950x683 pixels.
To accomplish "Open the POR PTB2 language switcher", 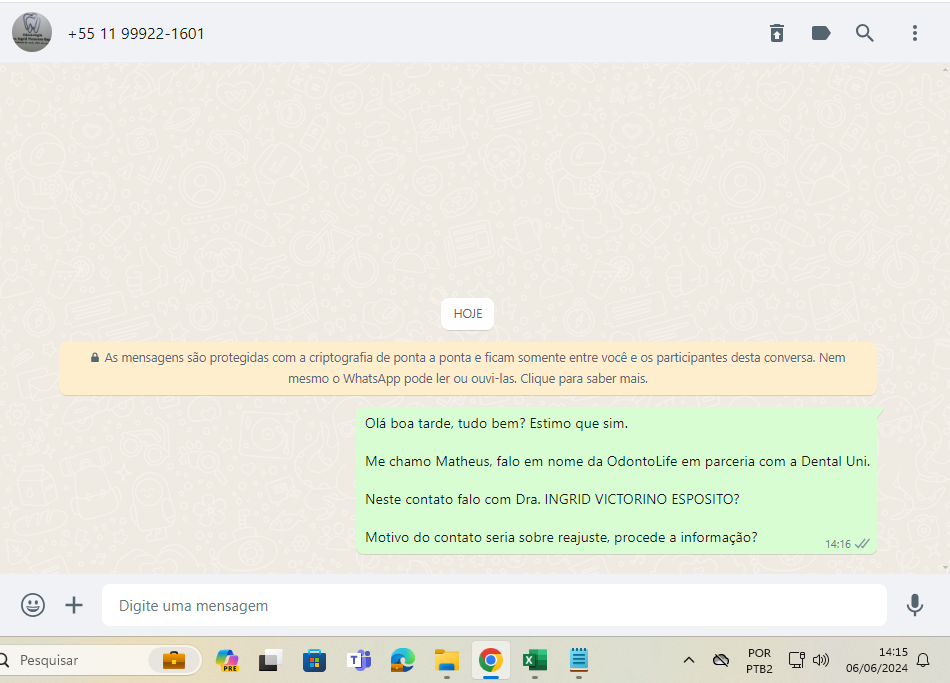I will 759,660.
